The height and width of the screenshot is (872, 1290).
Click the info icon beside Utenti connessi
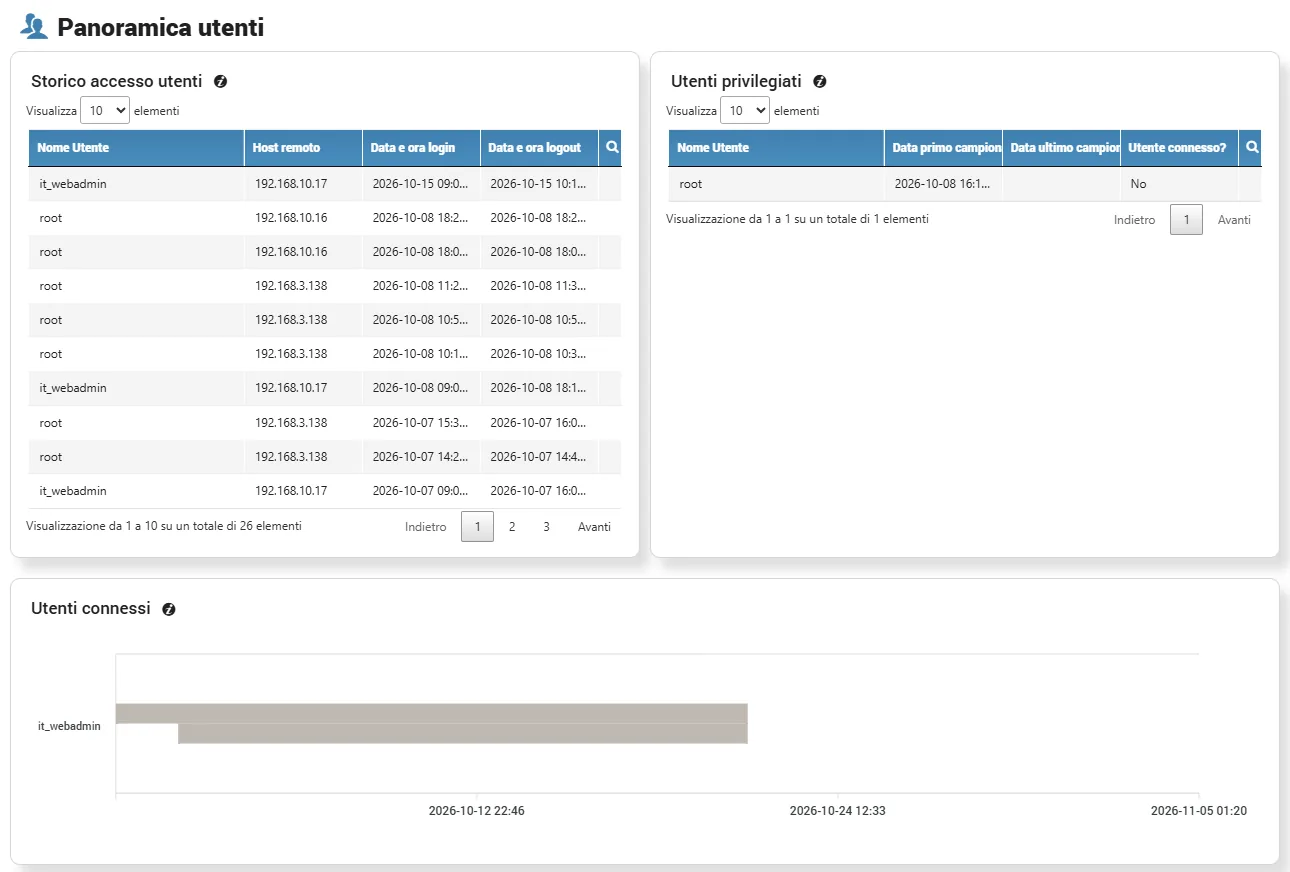(x=169, y=609)
